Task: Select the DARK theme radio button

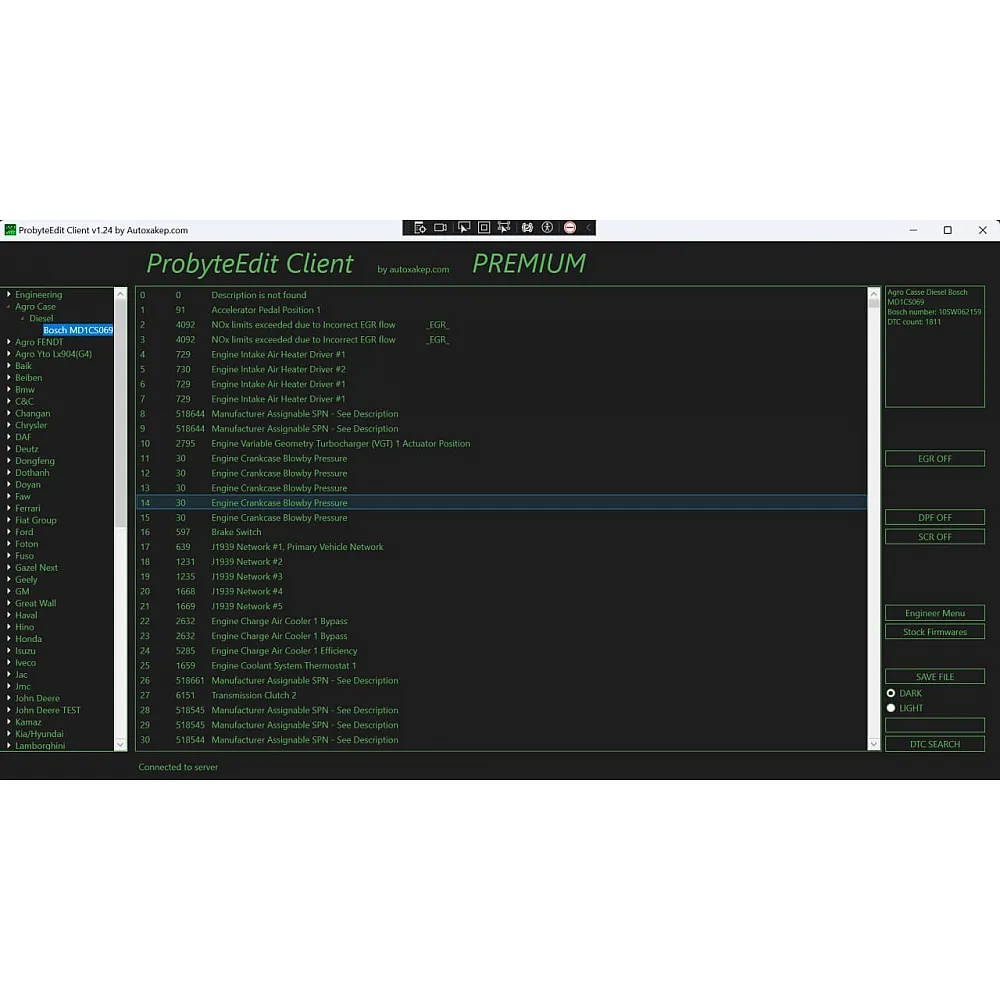Action: click(891, 693)
